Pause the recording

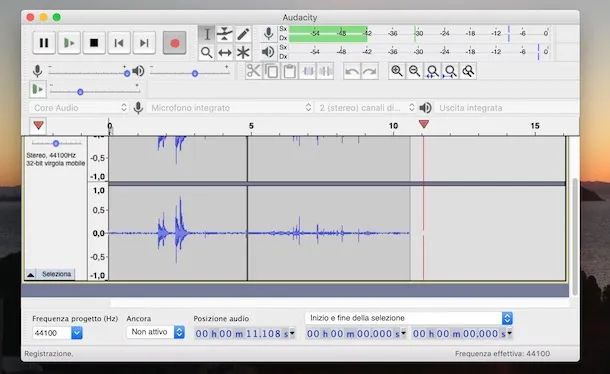click(x=44, y=43)
